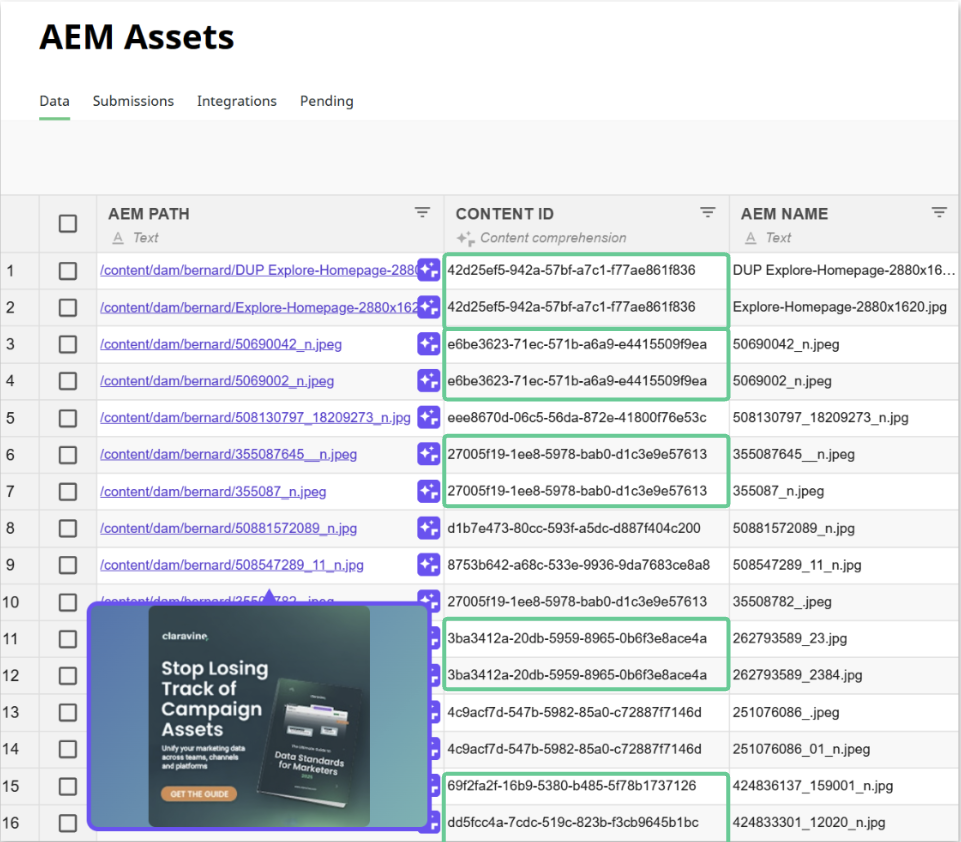Click GET THE GUIDE button in preview
The width and height of the screenshot is (961, 842).
pos(199,794)
